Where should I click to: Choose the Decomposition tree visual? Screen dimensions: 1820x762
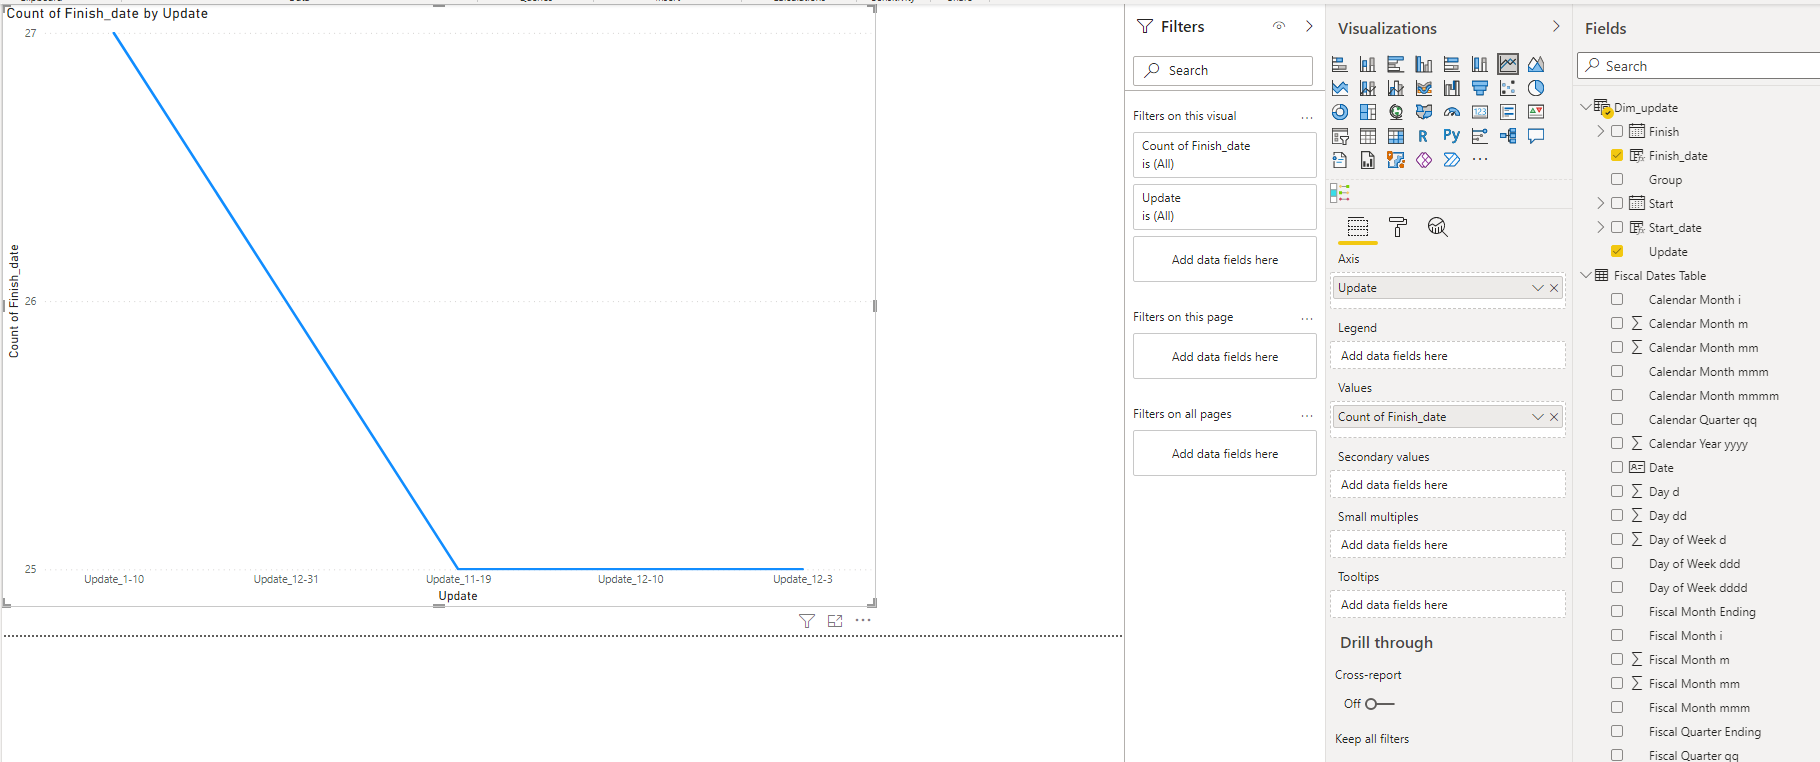coord(1508,136)
